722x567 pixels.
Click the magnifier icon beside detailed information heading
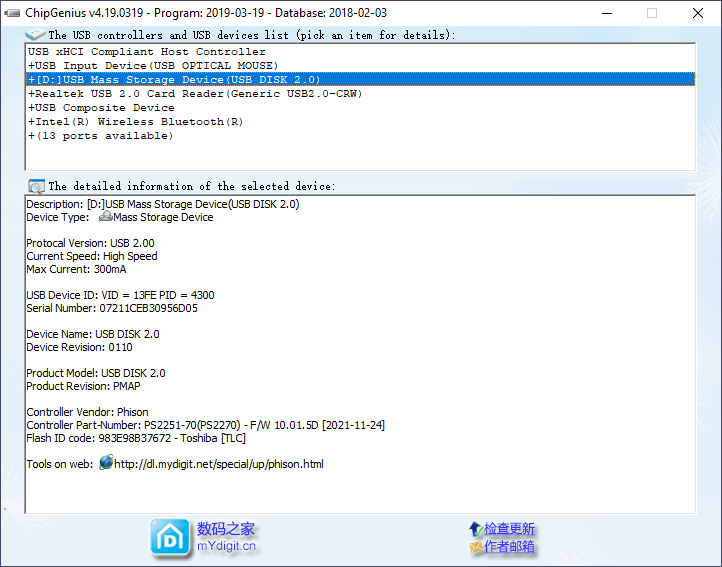36,186
